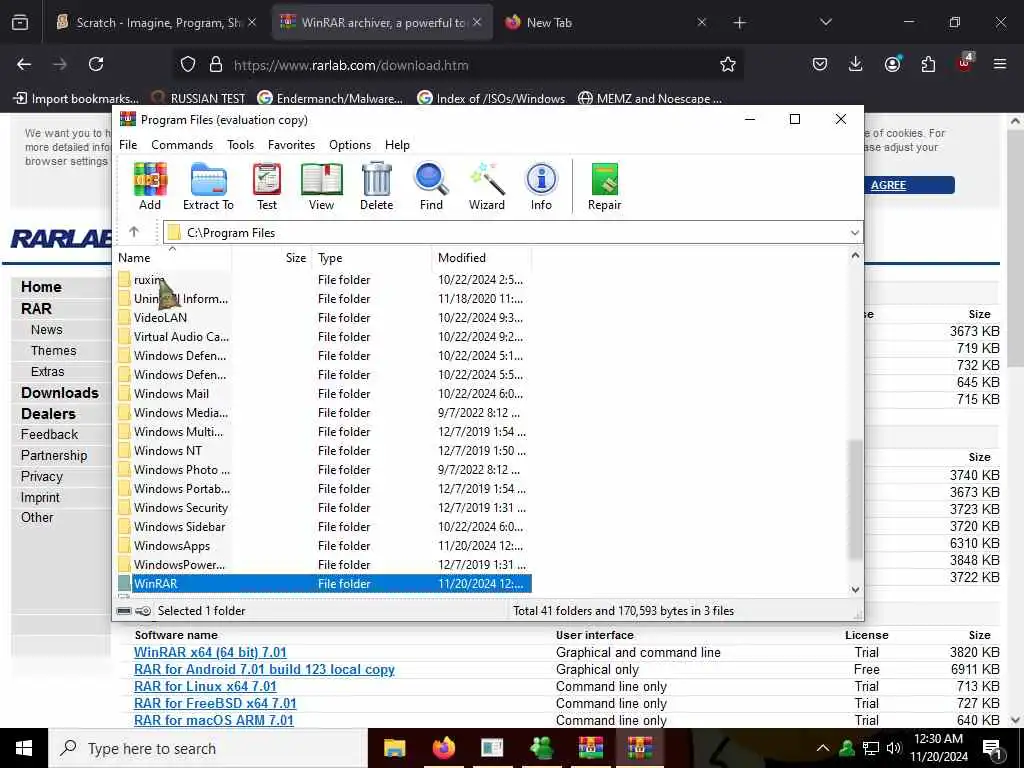1024x768 pixels.
Task: Open Firefox account profile icon
Action: coord(892,64)
